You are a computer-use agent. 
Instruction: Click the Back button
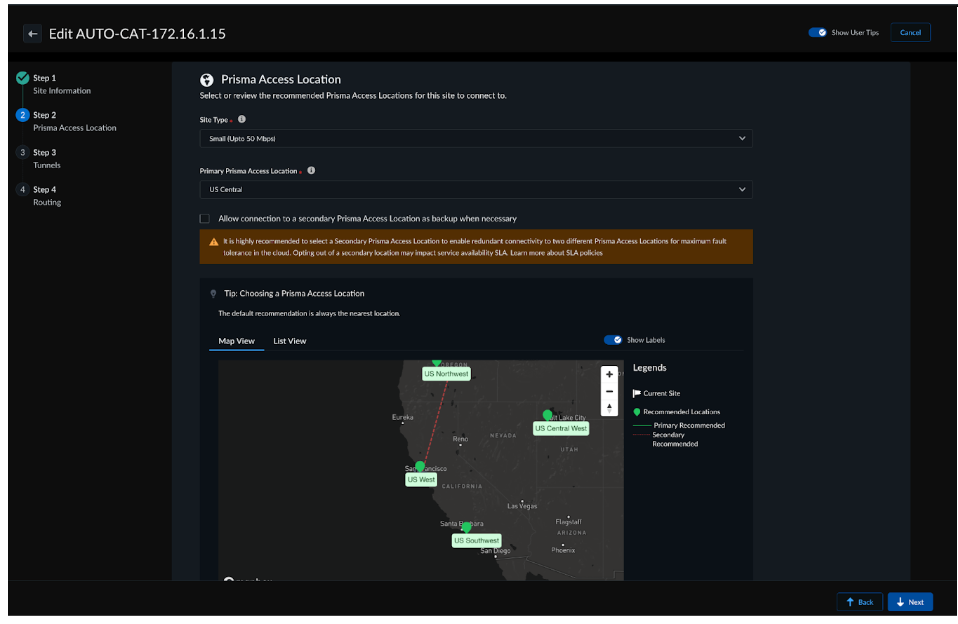point(860,602)
